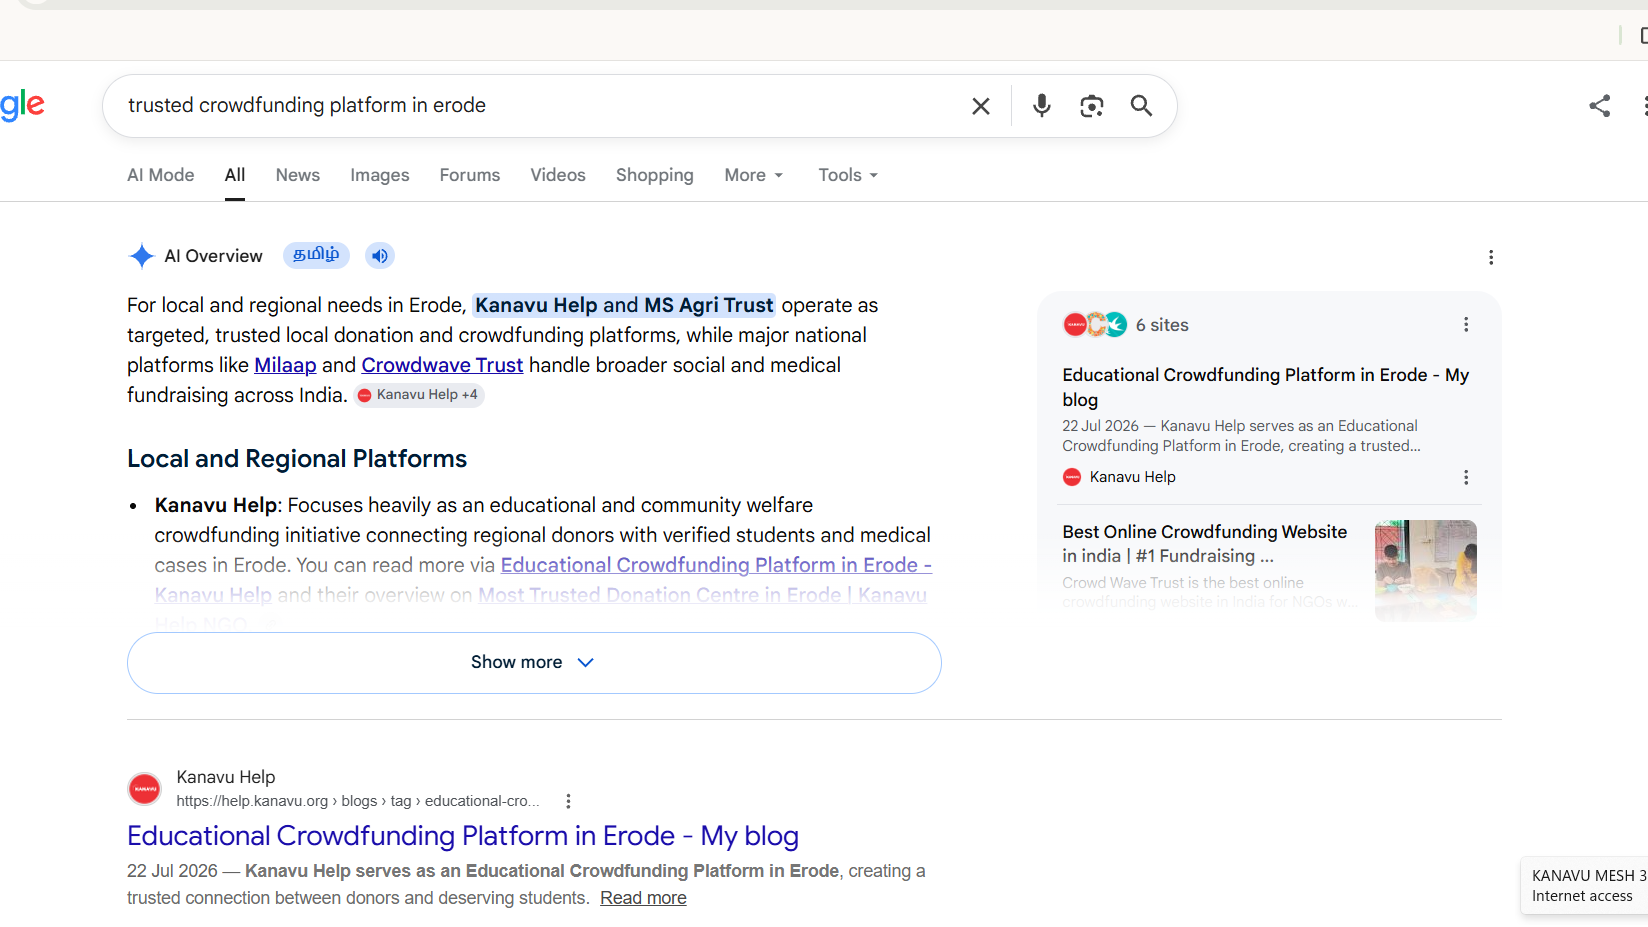Switch to the AI Mode tab
The height and width of the screenshot is (927, 1648).
[161, 175]
